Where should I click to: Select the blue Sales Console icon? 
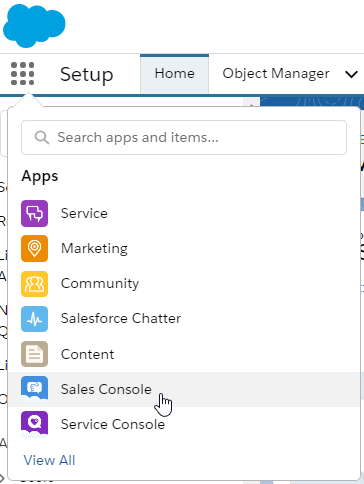pyautogui.click(x=34, y=389)
